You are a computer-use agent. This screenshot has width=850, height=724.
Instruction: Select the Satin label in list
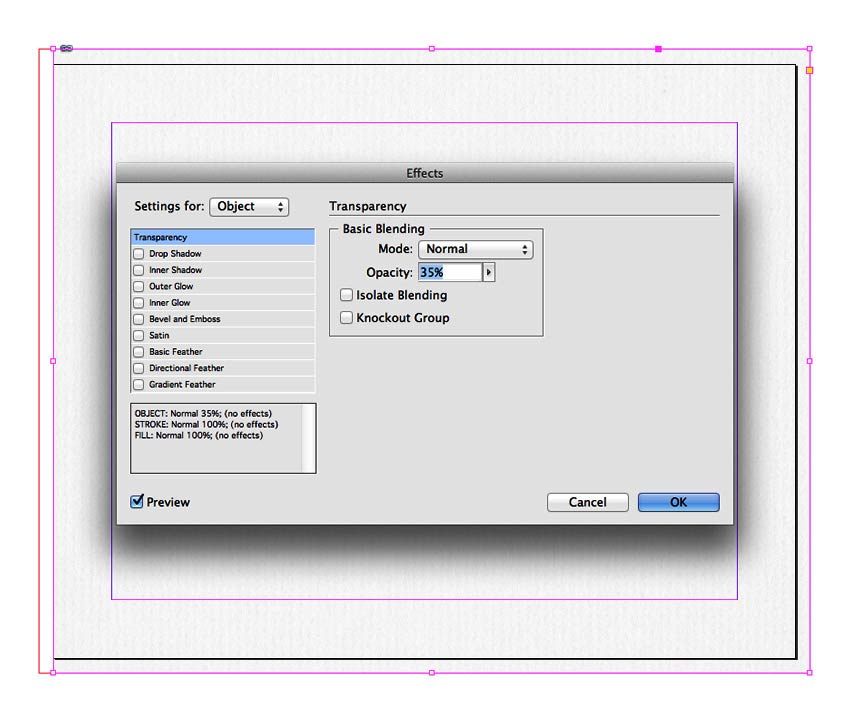pos(159,335)
